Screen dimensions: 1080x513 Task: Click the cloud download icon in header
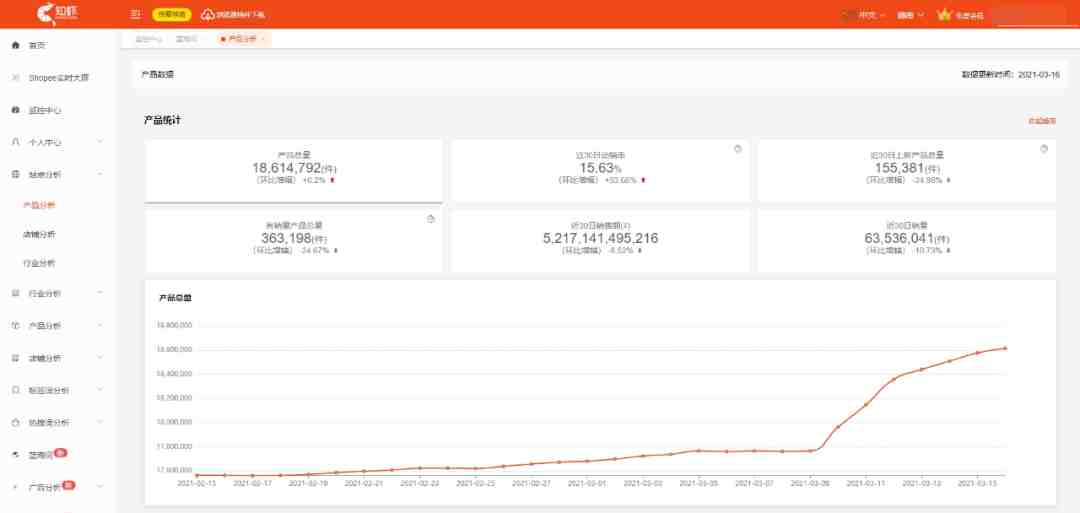click(207, 14)
